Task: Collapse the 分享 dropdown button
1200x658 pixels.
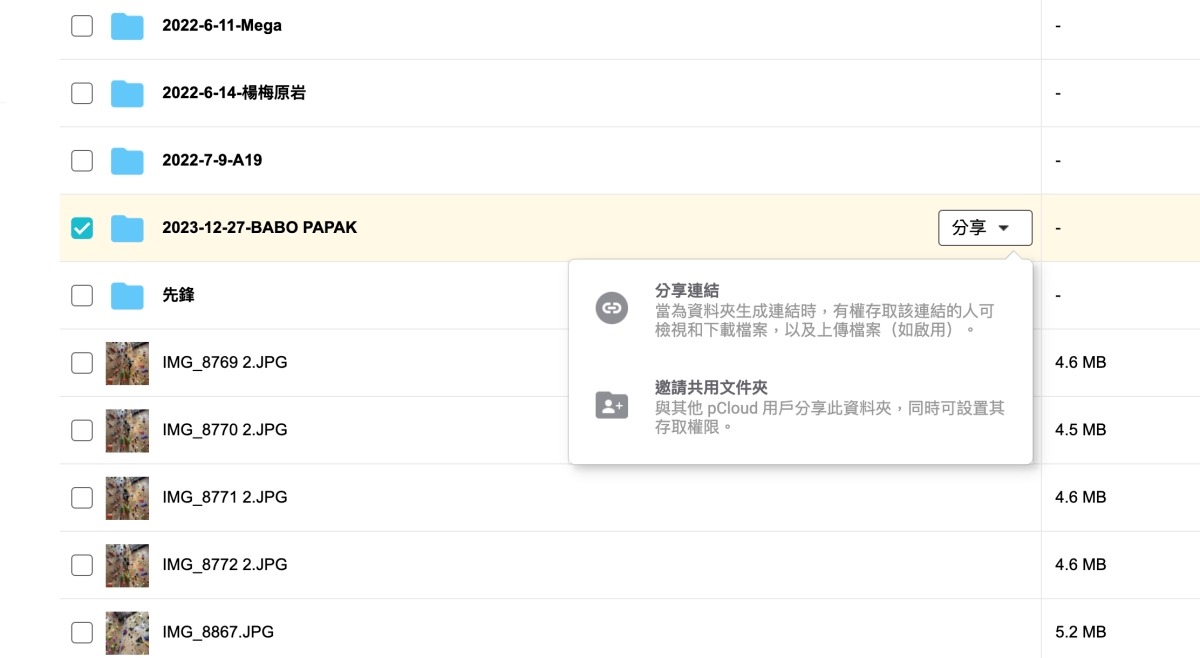Action: click(985, 228)
